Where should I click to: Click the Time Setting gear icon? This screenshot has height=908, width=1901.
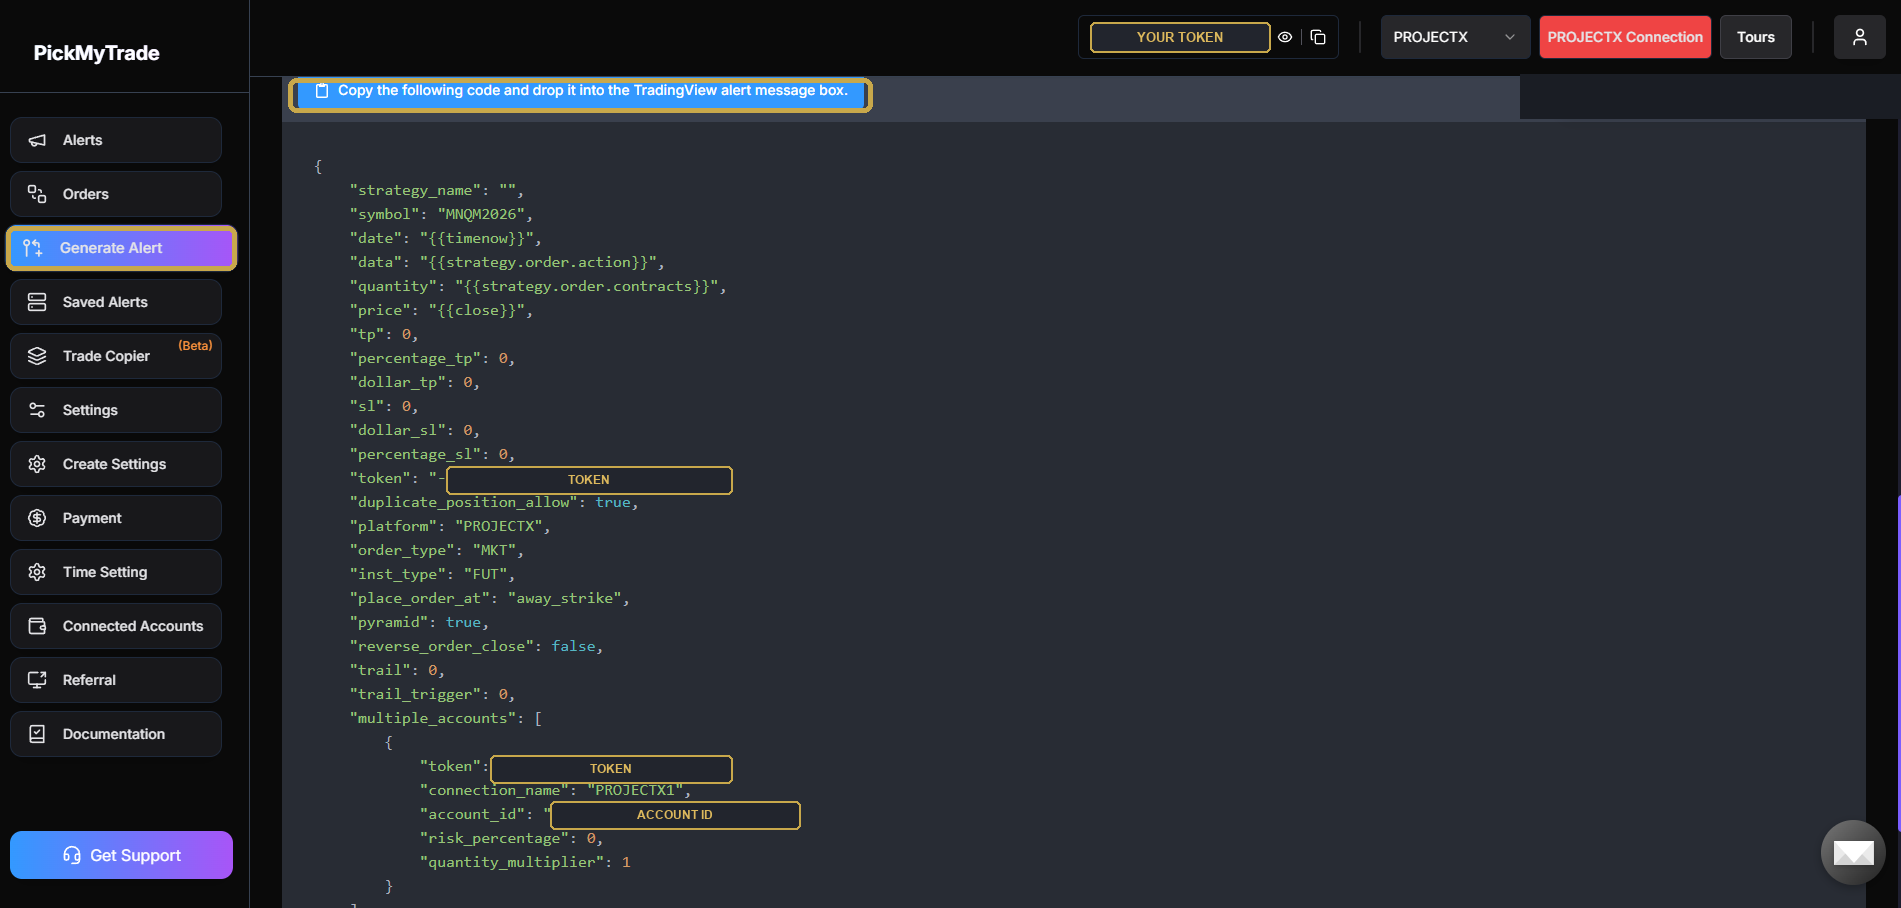(37, 572)
